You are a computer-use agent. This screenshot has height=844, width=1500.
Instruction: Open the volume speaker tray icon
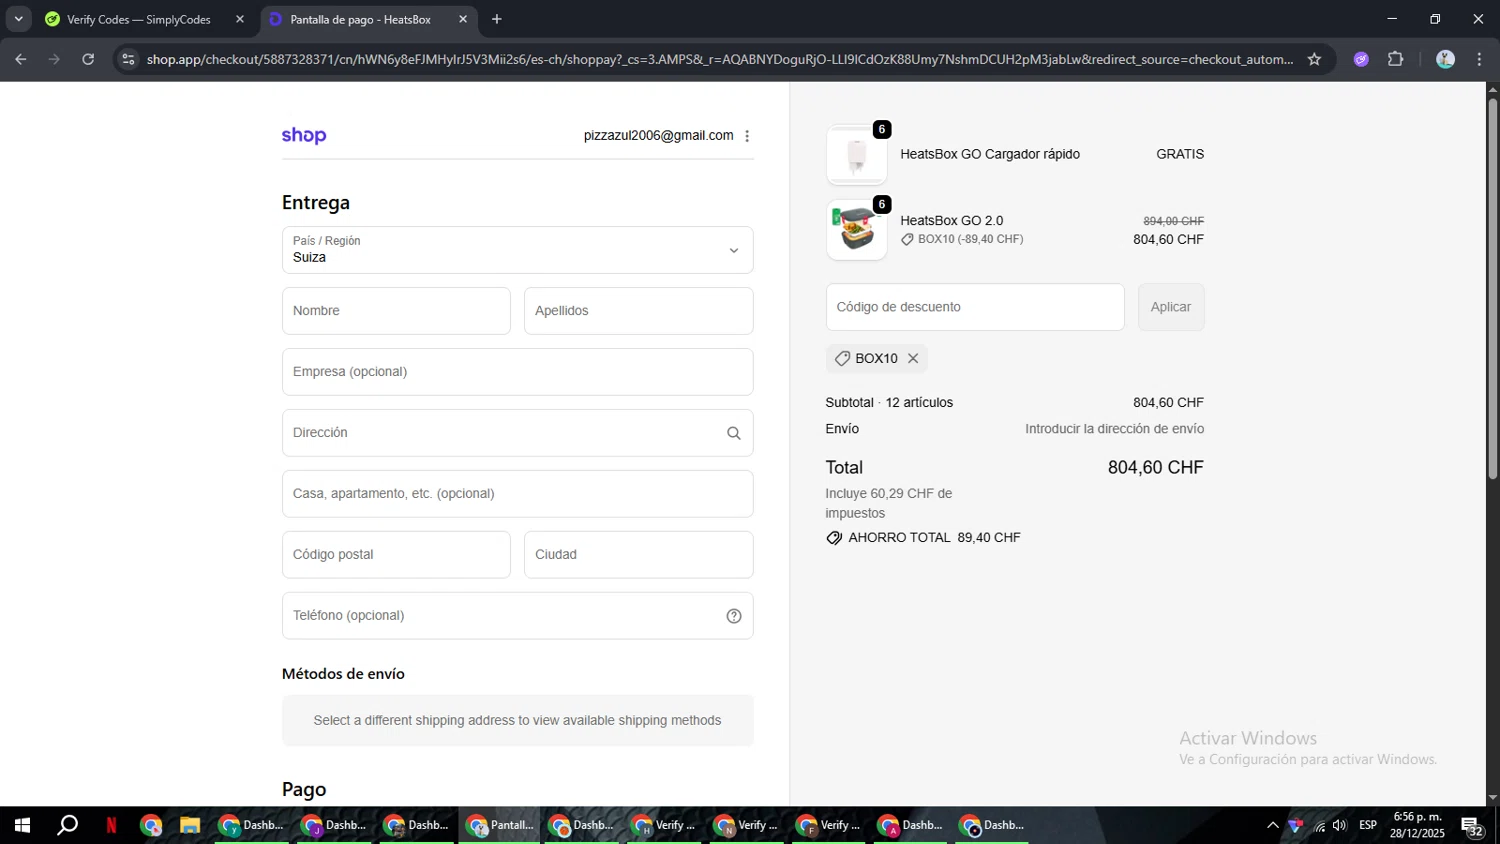click(x=1340, y=825)
